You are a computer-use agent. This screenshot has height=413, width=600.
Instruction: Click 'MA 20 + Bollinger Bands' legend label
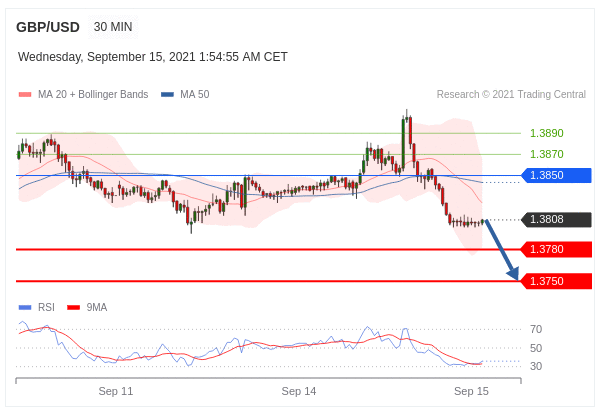[x=93, y=95]
